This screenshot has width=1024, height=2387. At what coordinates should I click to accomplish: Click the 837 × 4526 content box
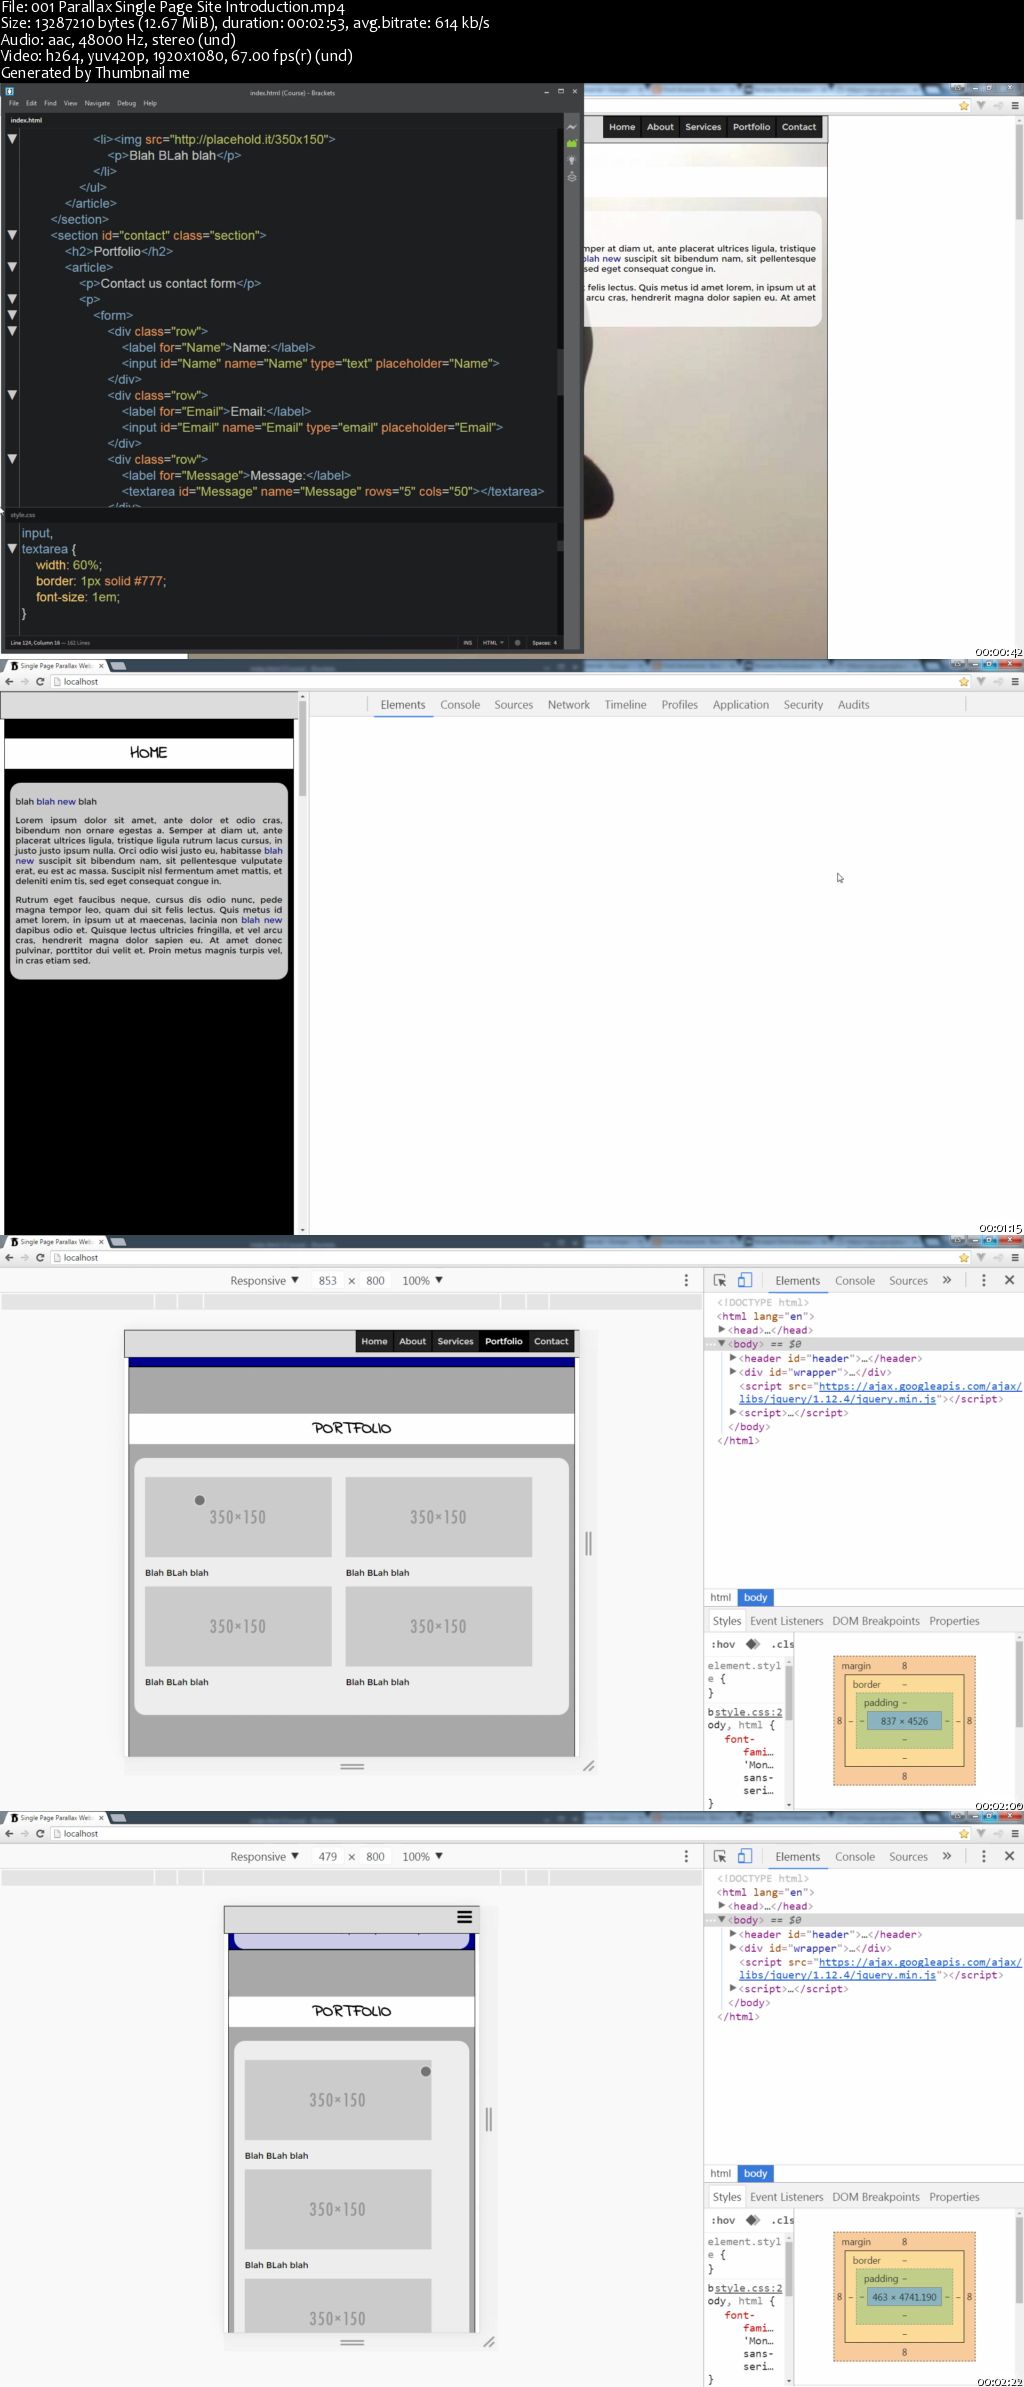[x=904, y=1721]
